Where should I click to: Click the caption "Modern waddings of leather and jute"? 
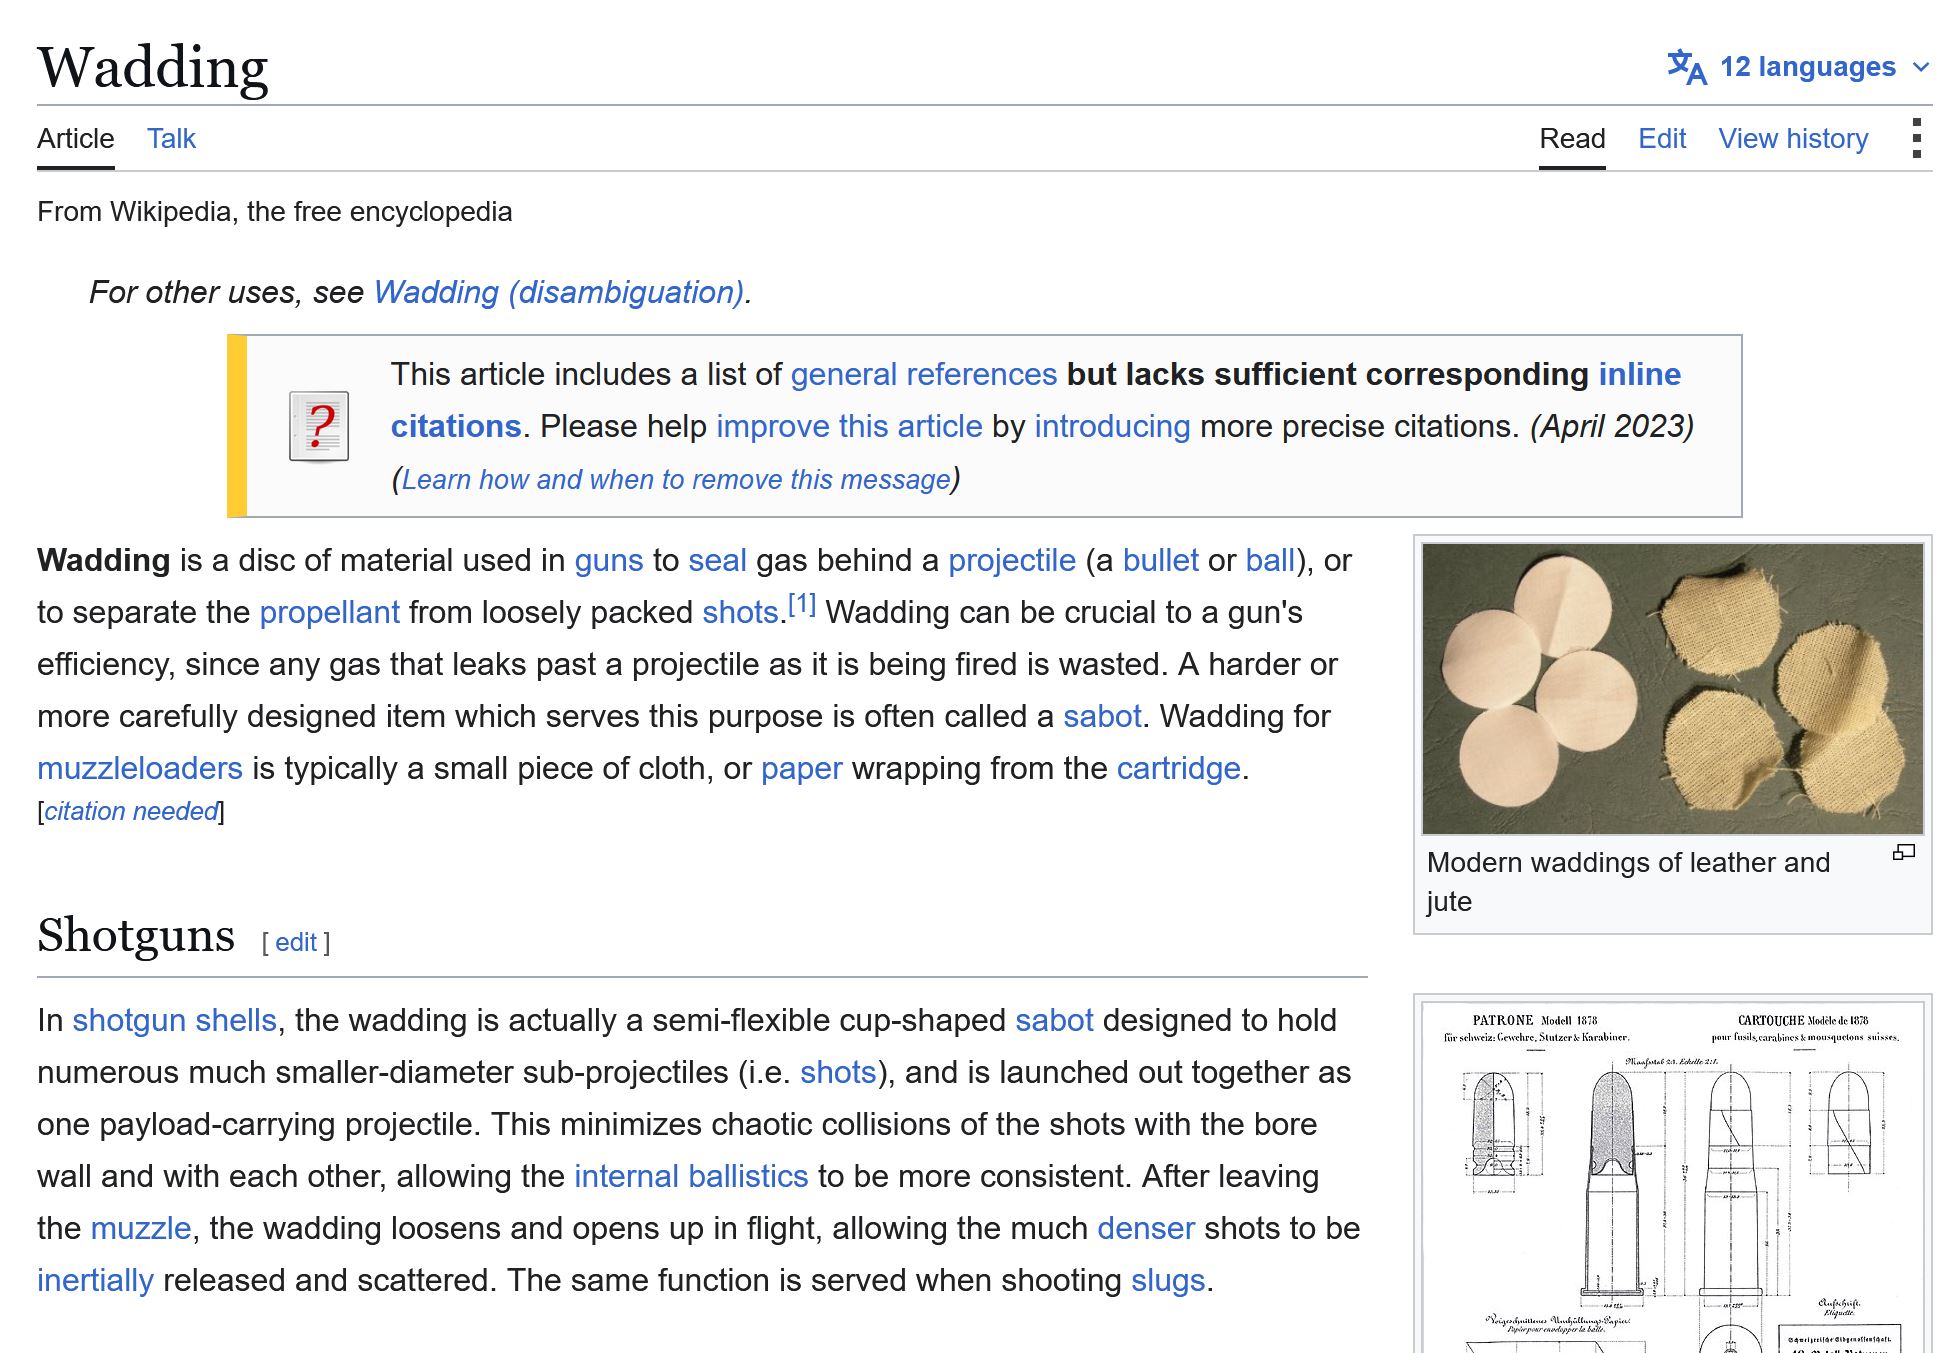click(1628, 882)
